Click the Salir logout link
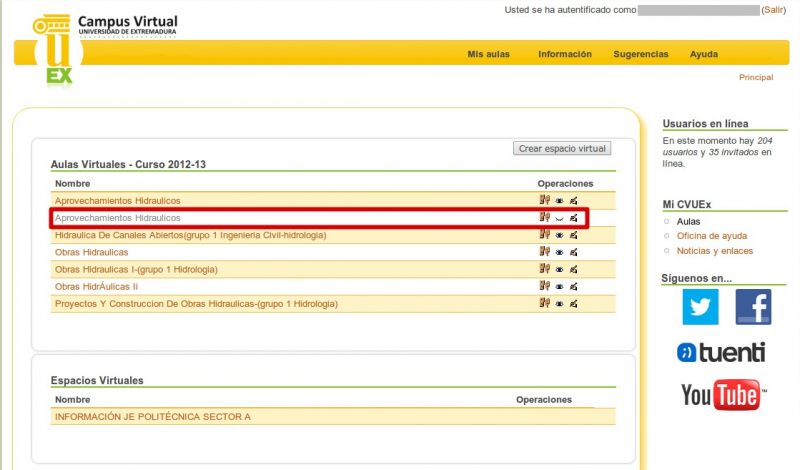800x470 pixels. 773,10
